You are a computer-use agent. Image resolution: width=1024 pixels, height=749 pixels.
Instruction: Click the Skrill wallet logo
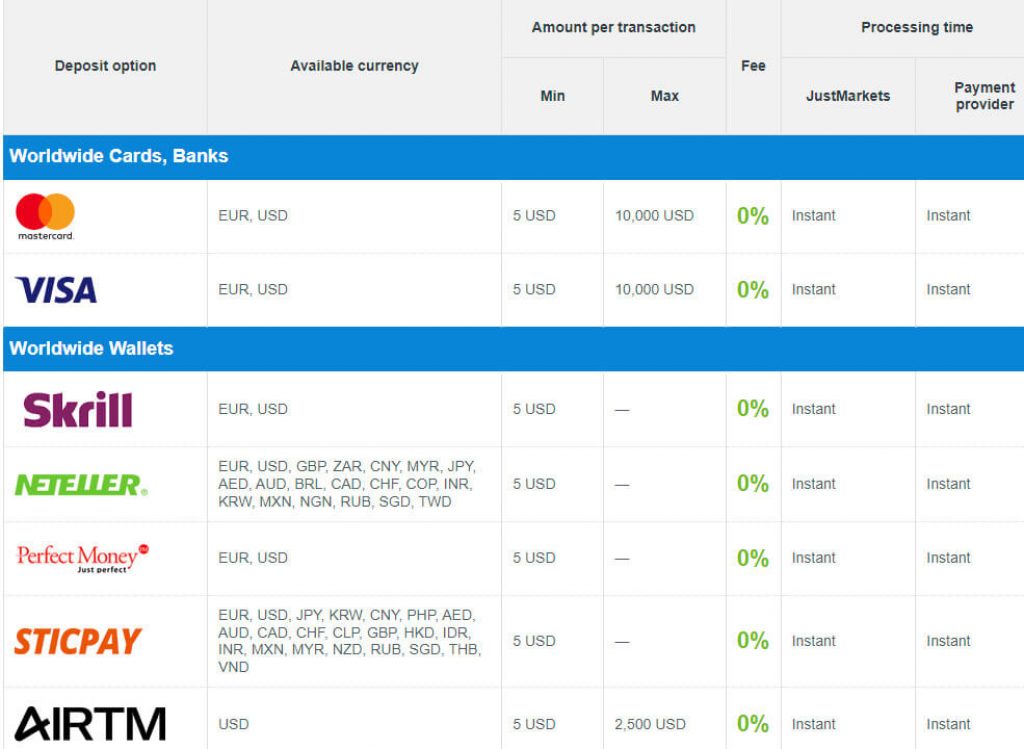coord(78,409)
